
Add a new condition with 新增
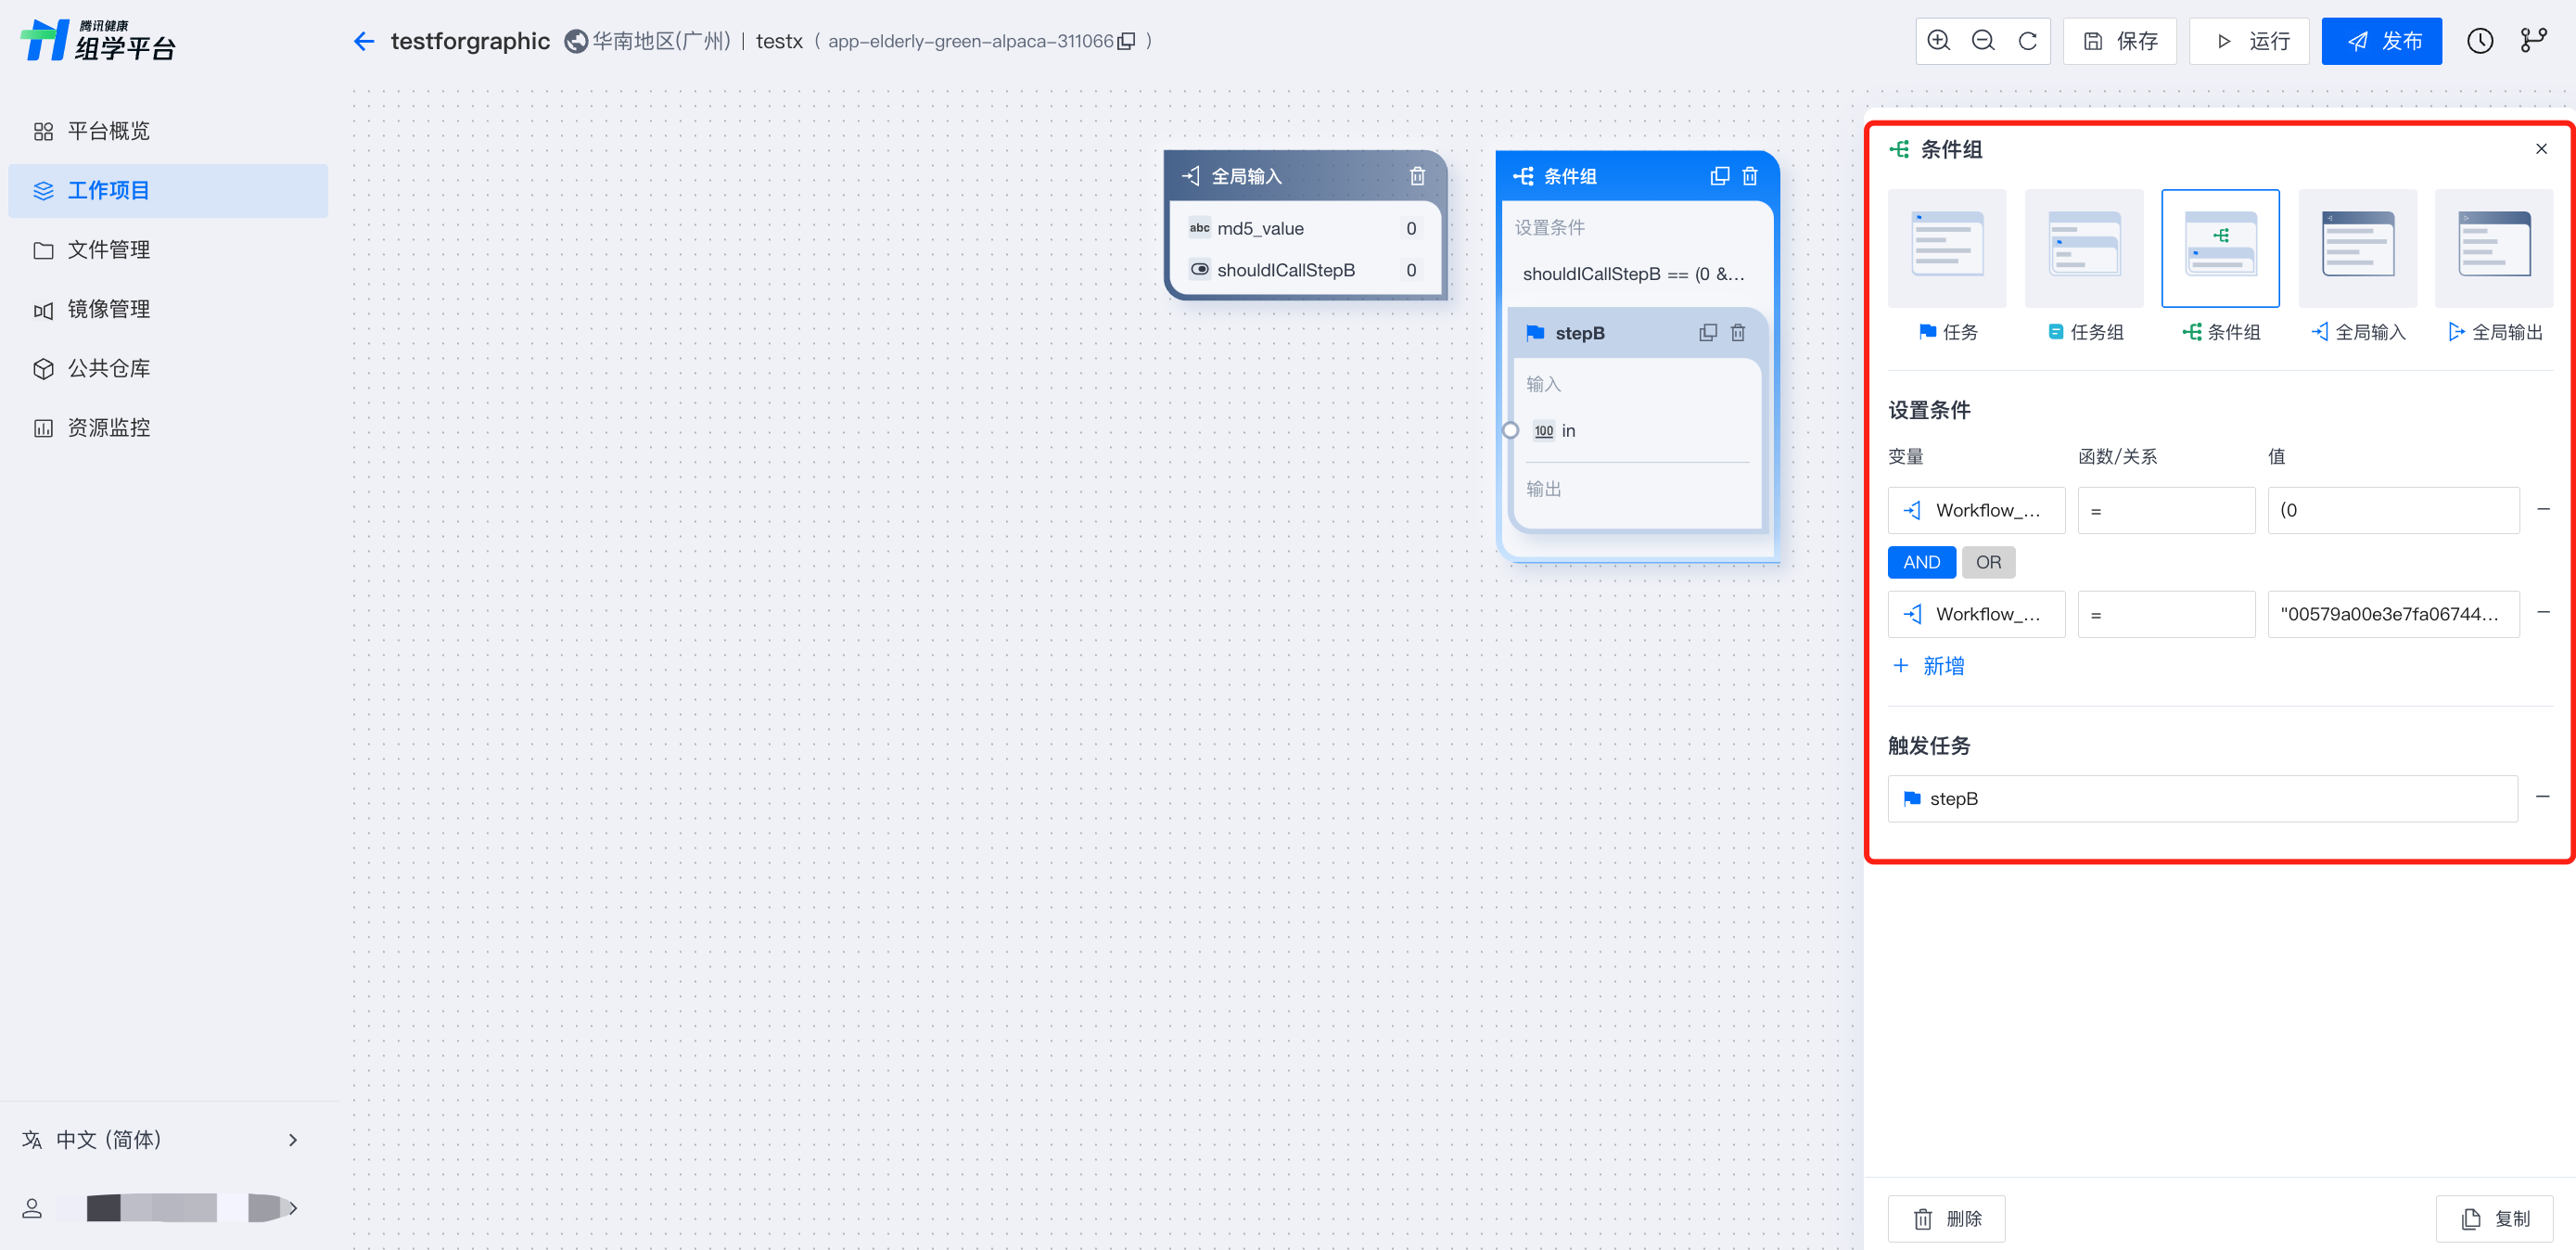pyautogui.click(x=1928, y=666)
